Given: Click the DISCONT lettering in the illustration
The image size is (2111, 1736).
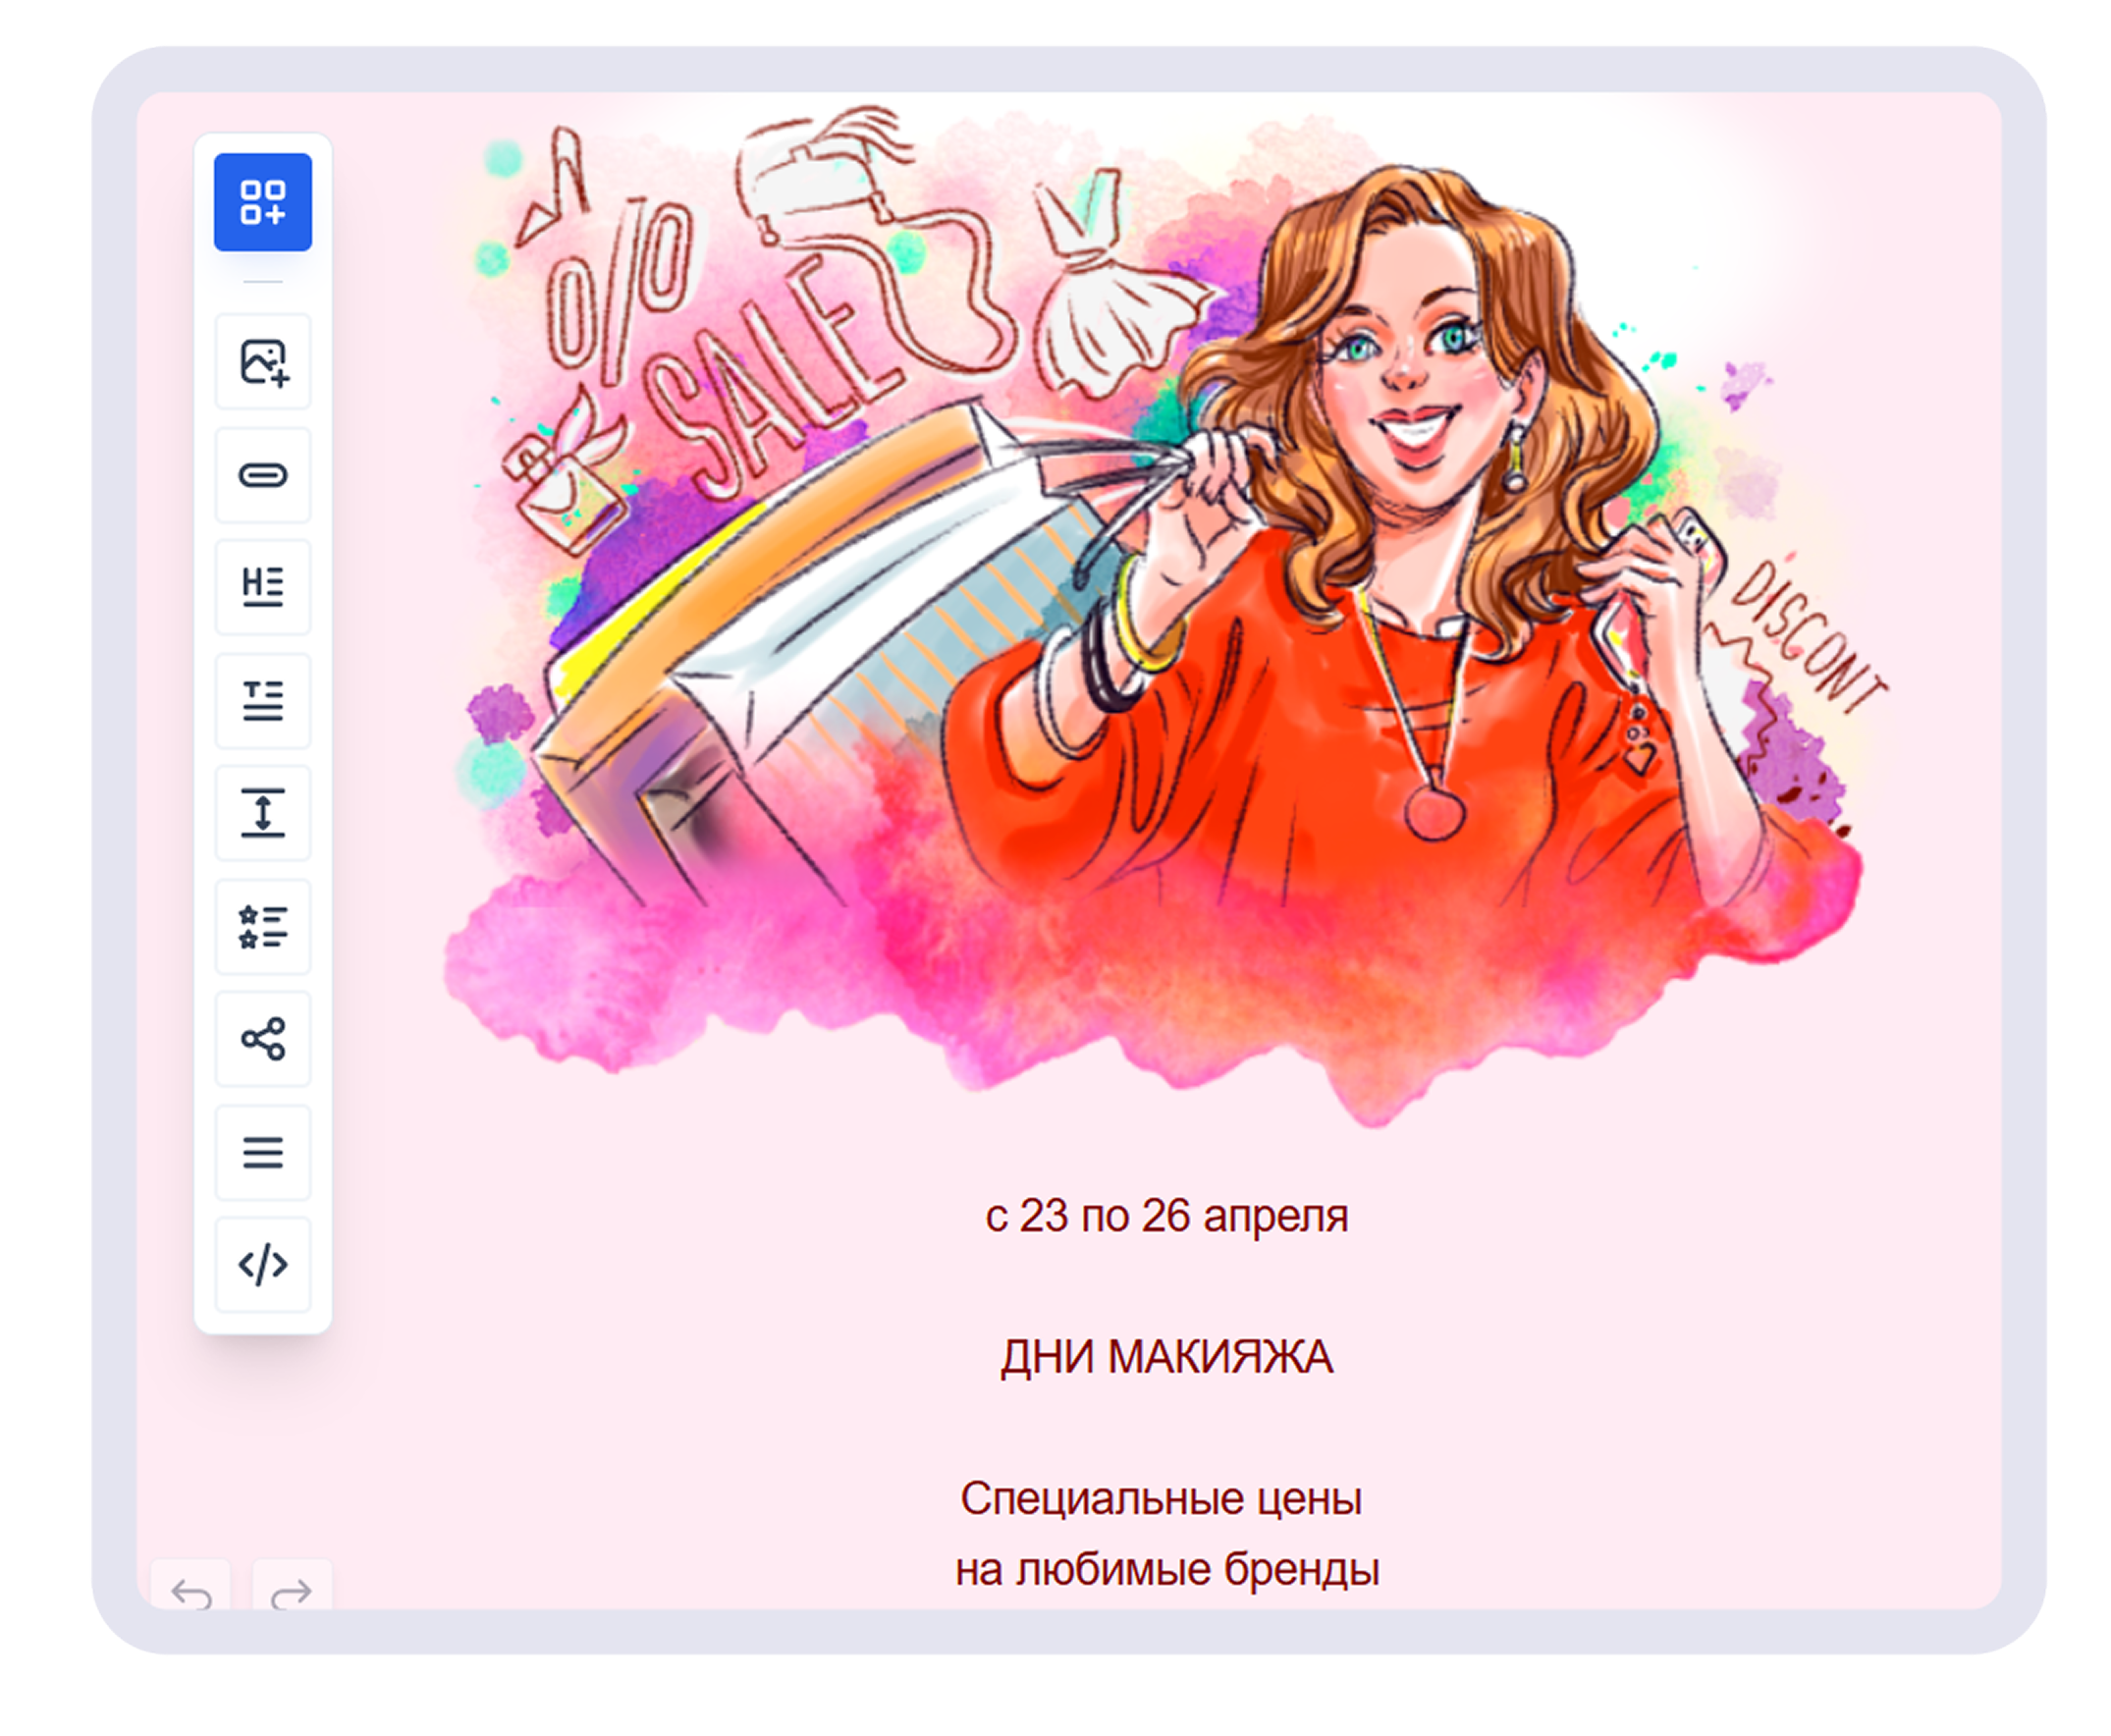Looking at the screenshot, I should pos(1808,640).
